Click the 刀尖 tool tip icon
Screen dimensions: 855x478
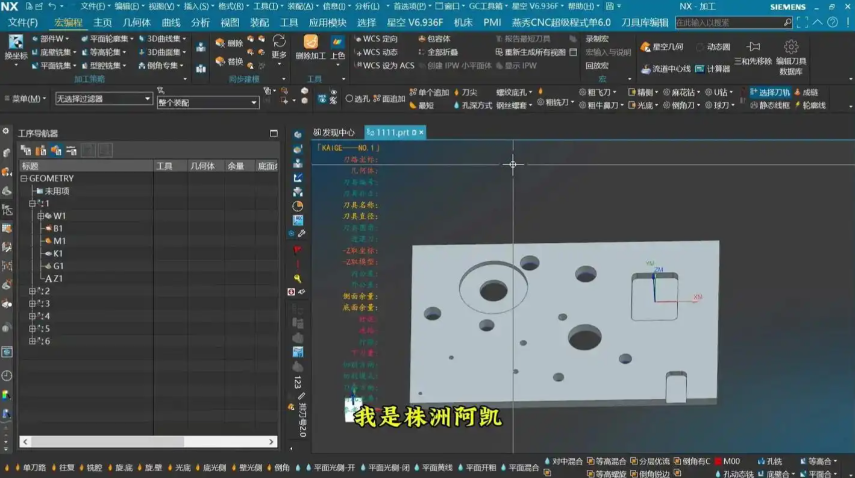[x=456, y=92]
